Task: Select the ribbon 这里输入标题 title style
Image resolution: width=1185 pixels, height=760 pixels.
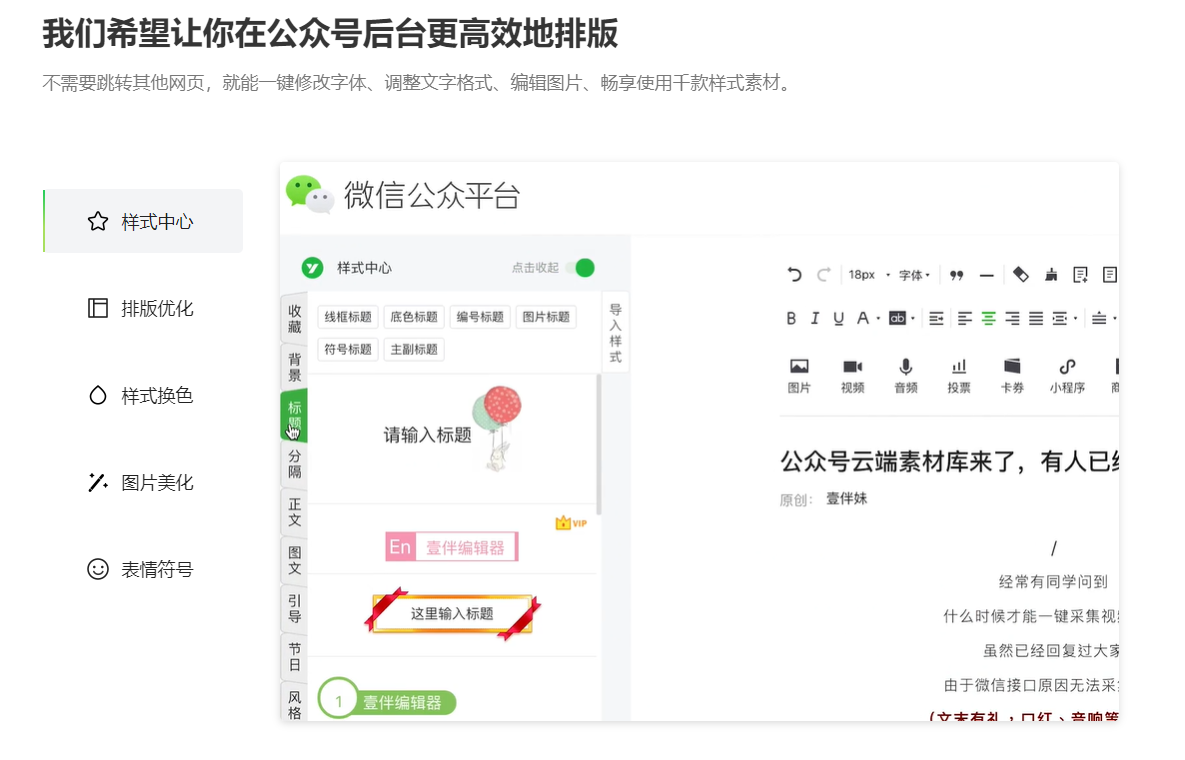Action: (452, 613)
